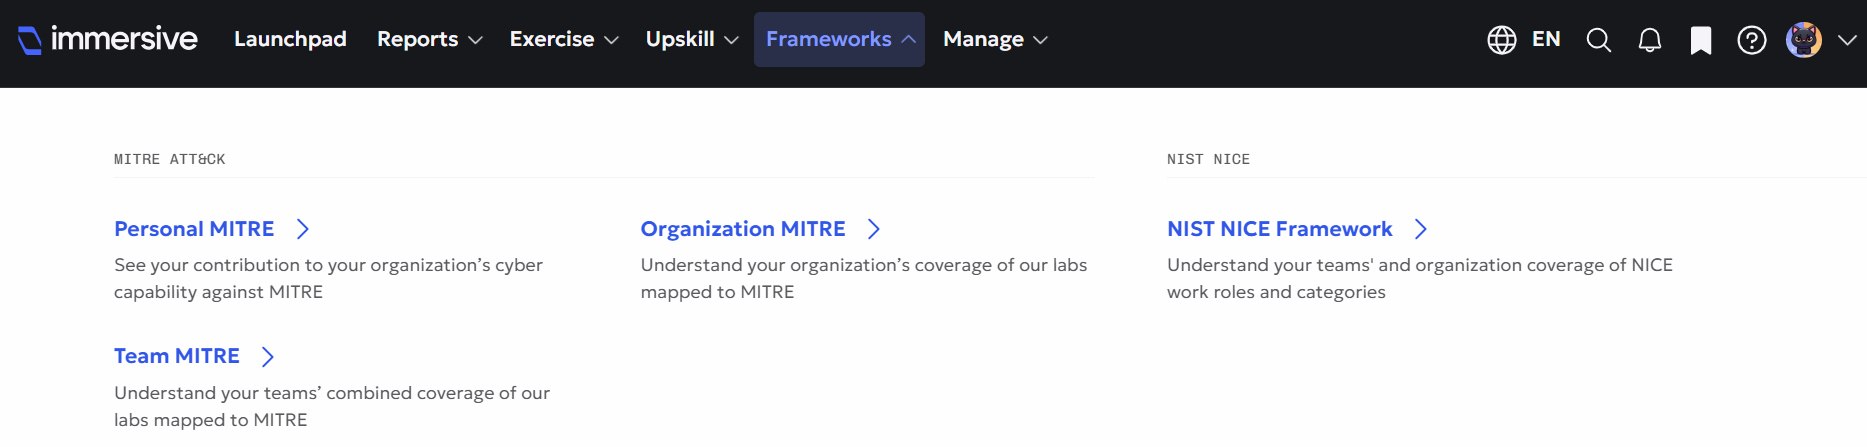Viewport: 1867px width, 447px height.
Task: Open the notifications bell
Action: [x=1650, y=40]
